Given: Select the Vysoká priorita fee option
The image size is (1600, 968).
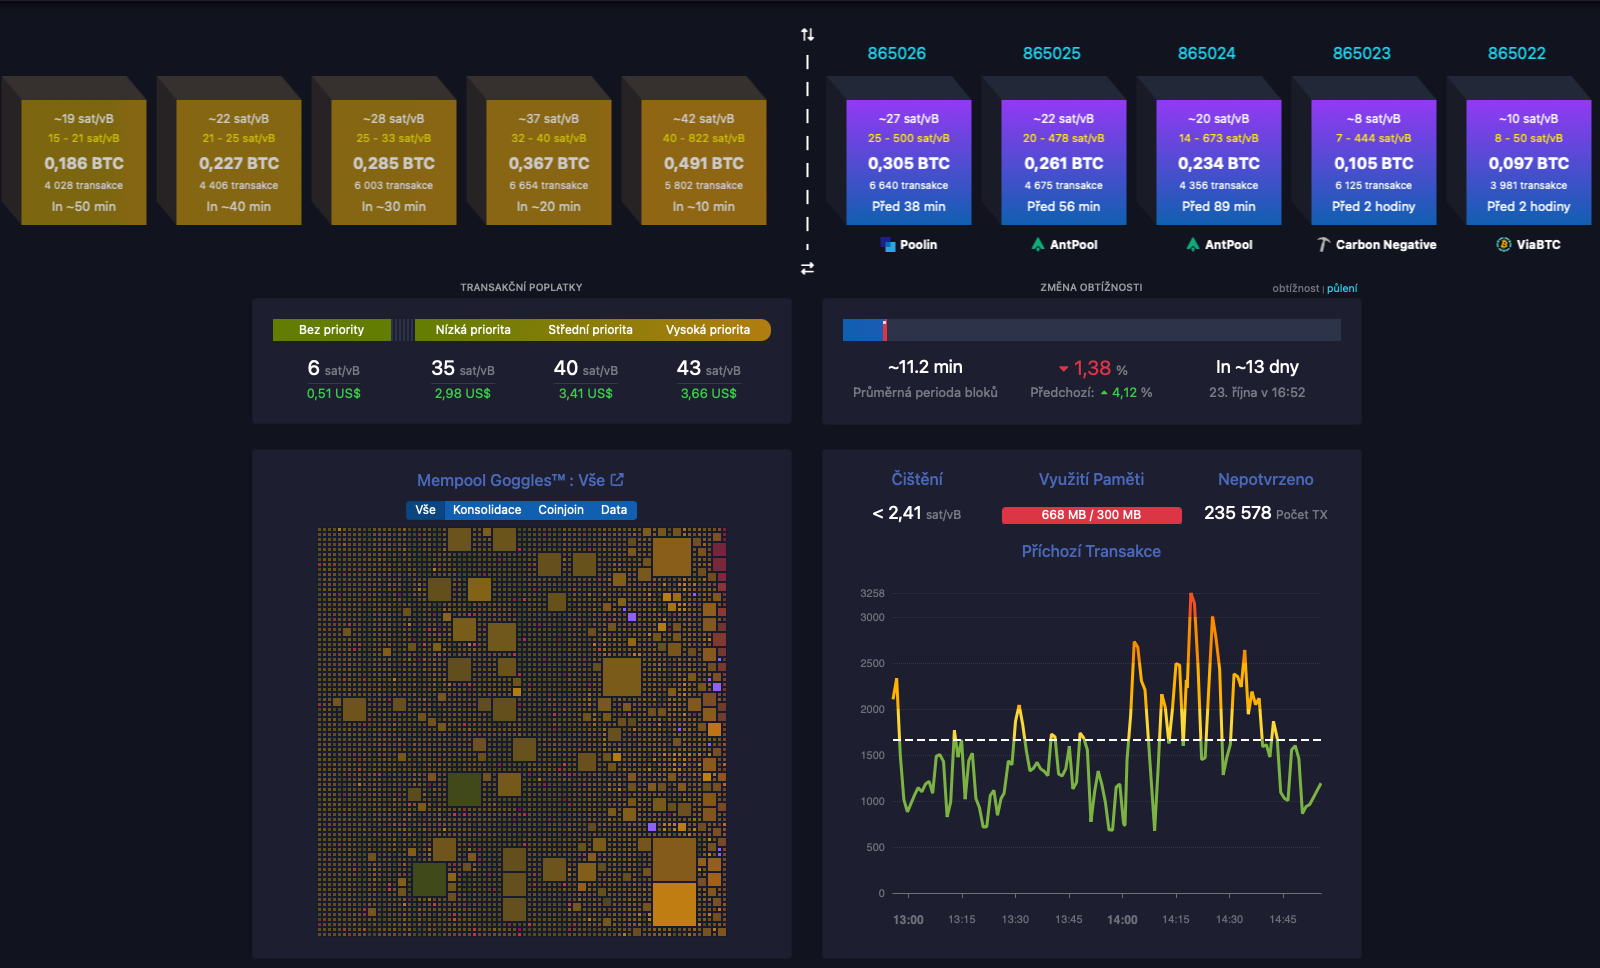Looking at the screenshot, I should coord(711,329).
